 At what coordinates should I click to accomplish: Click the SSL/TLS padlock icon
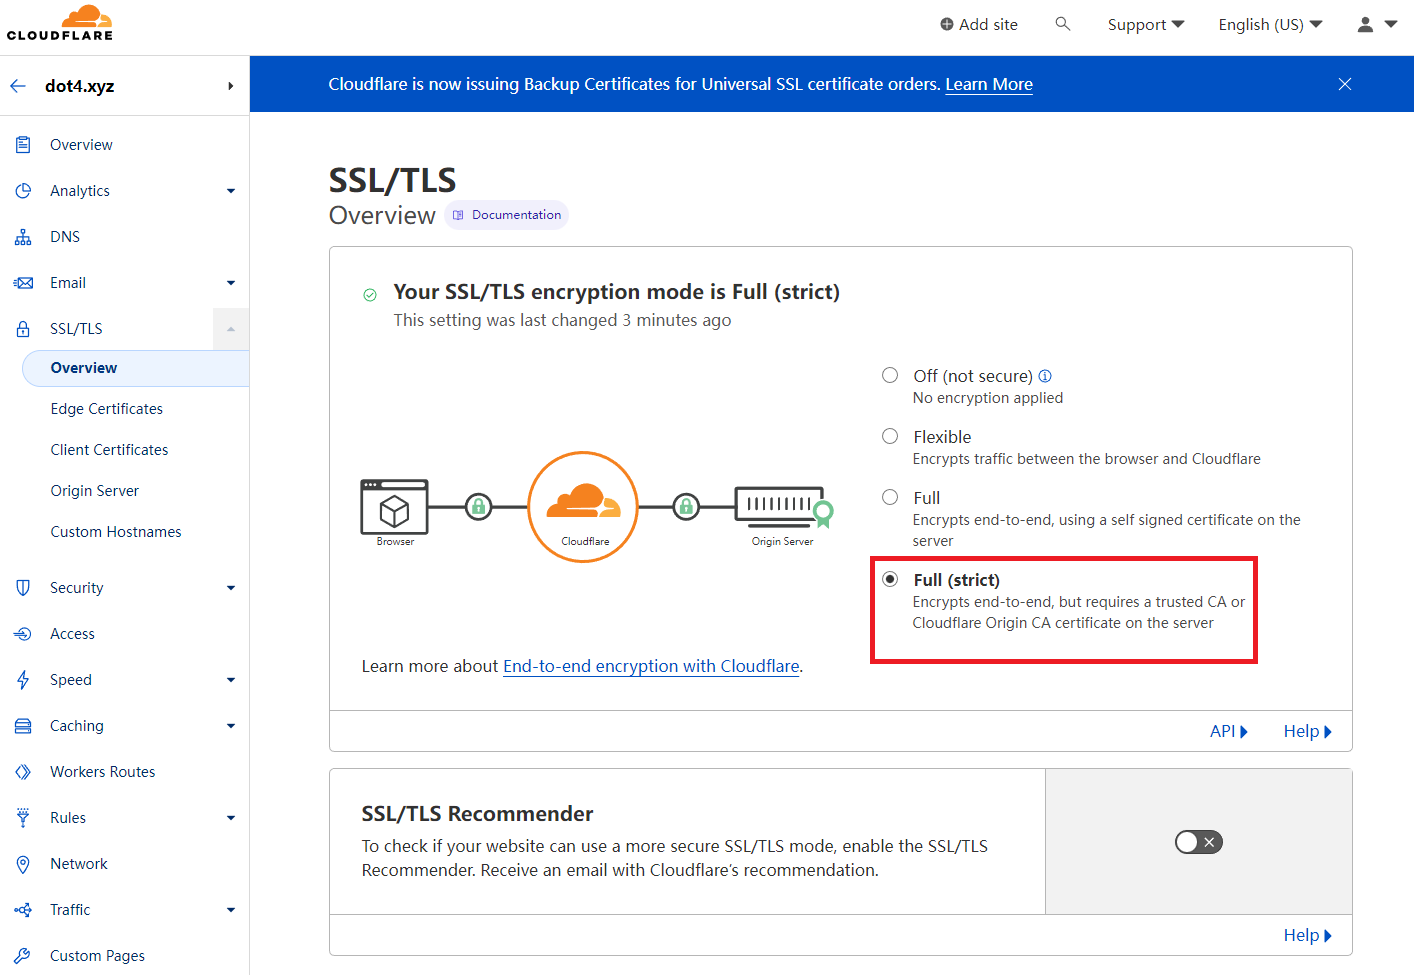point(23,329)
